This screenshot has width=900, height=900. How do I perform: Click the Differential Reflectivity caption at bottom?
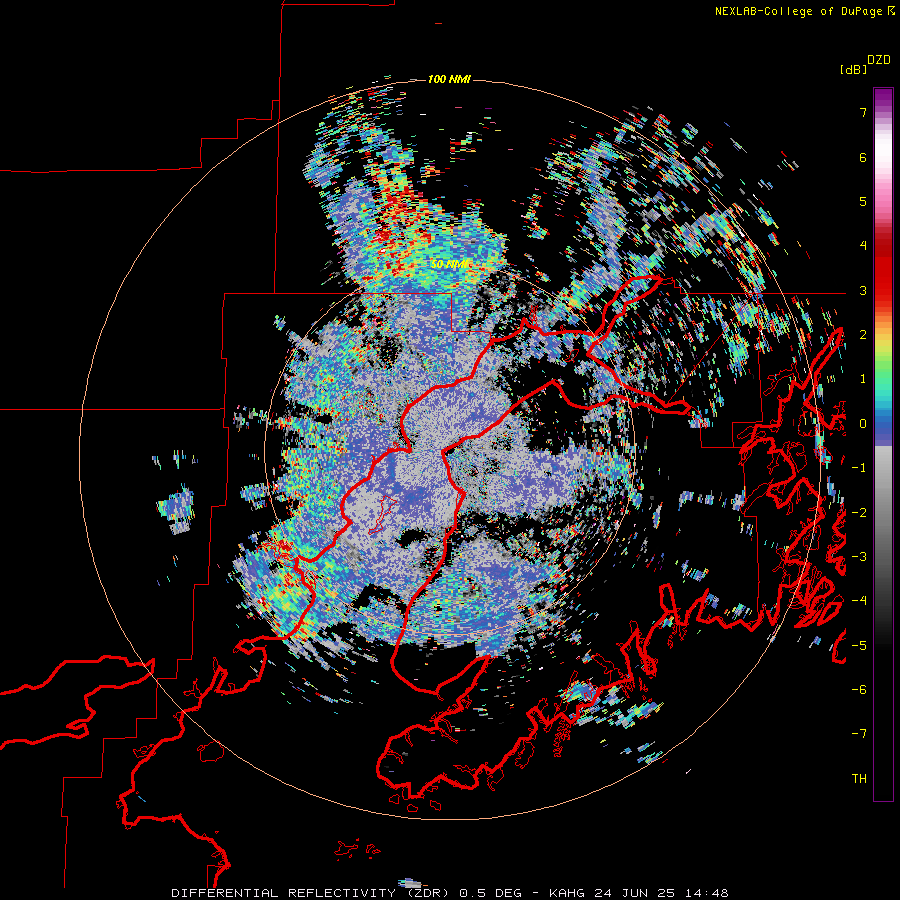(x=450, y=893)
